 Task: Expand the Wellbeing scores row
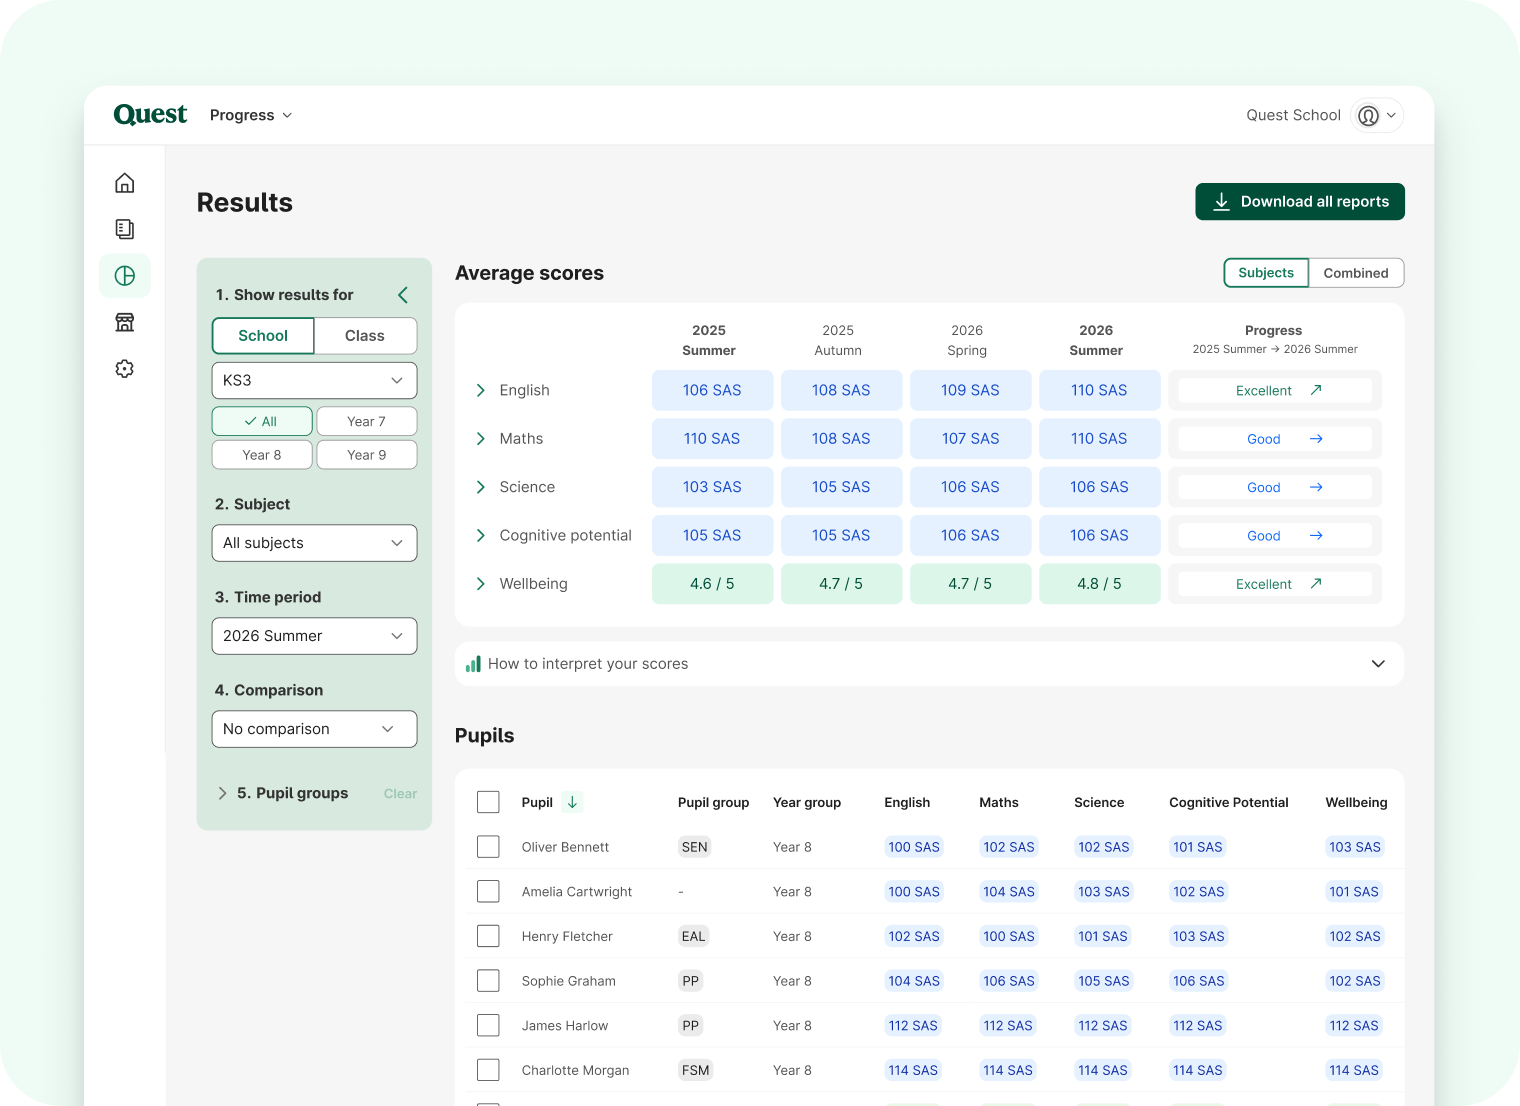[480, 584]
